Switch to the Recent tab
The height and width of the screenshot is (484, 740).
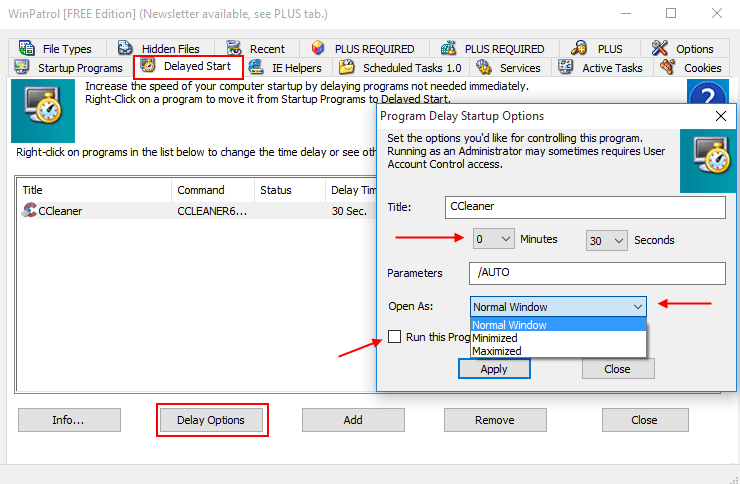tap(257, 49)
